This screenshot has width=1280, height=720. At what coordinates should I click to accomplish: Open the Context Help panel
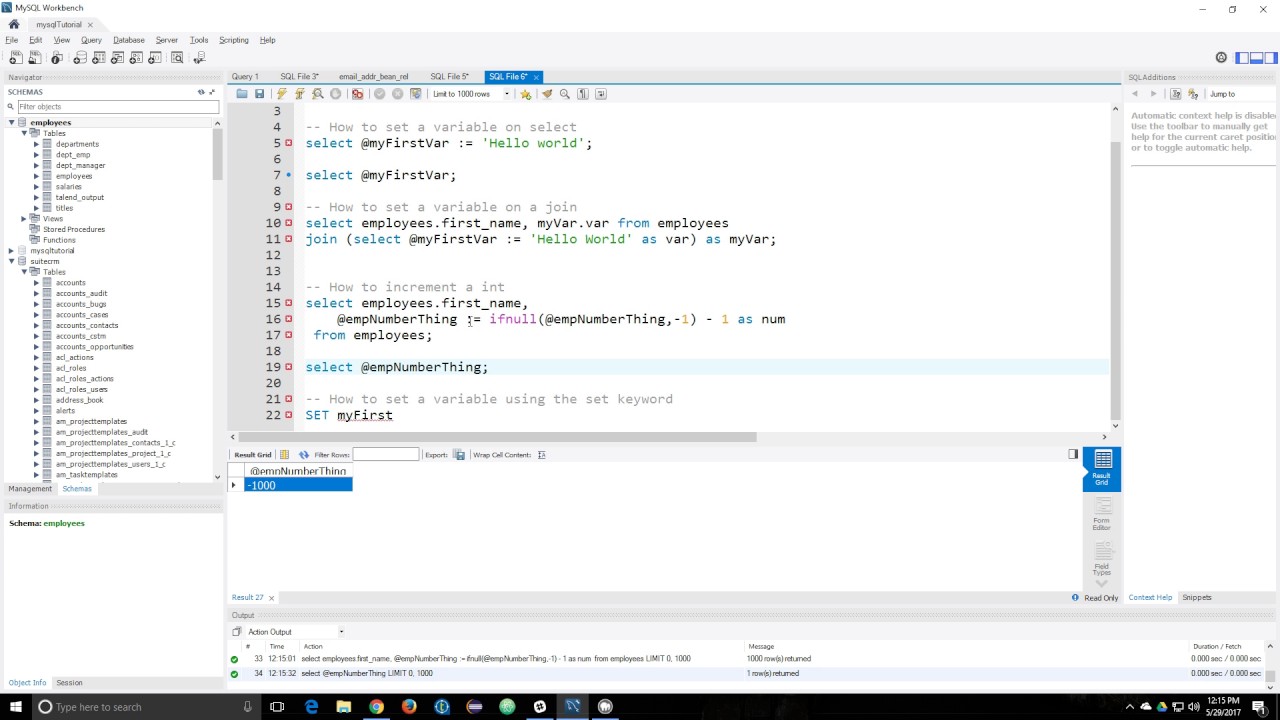coord(1150,597)
